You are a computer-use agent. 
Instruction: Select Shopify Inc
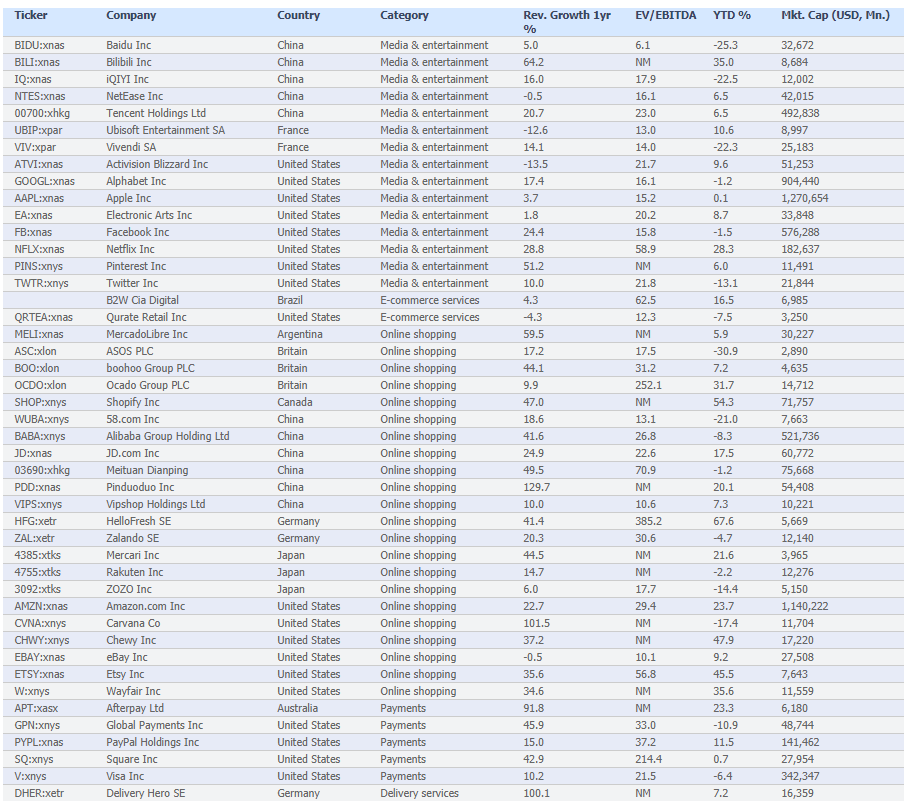[x=133, y=402]
